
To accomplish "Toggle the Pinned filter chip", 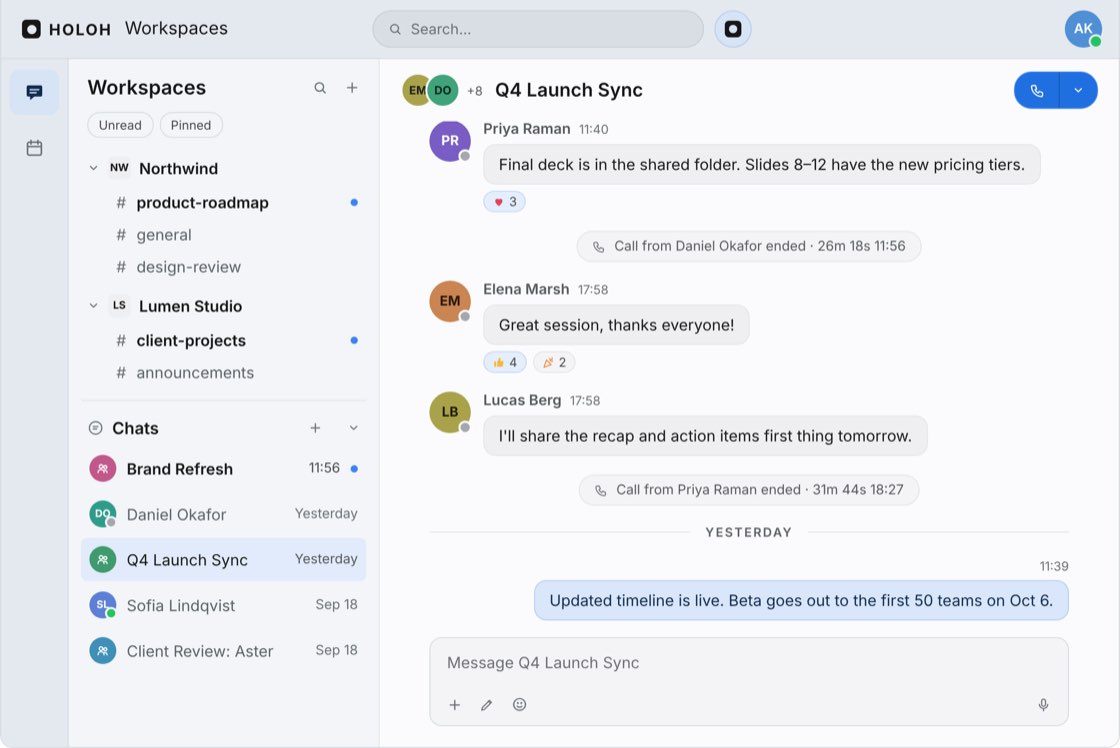I will tap(191, 125).
